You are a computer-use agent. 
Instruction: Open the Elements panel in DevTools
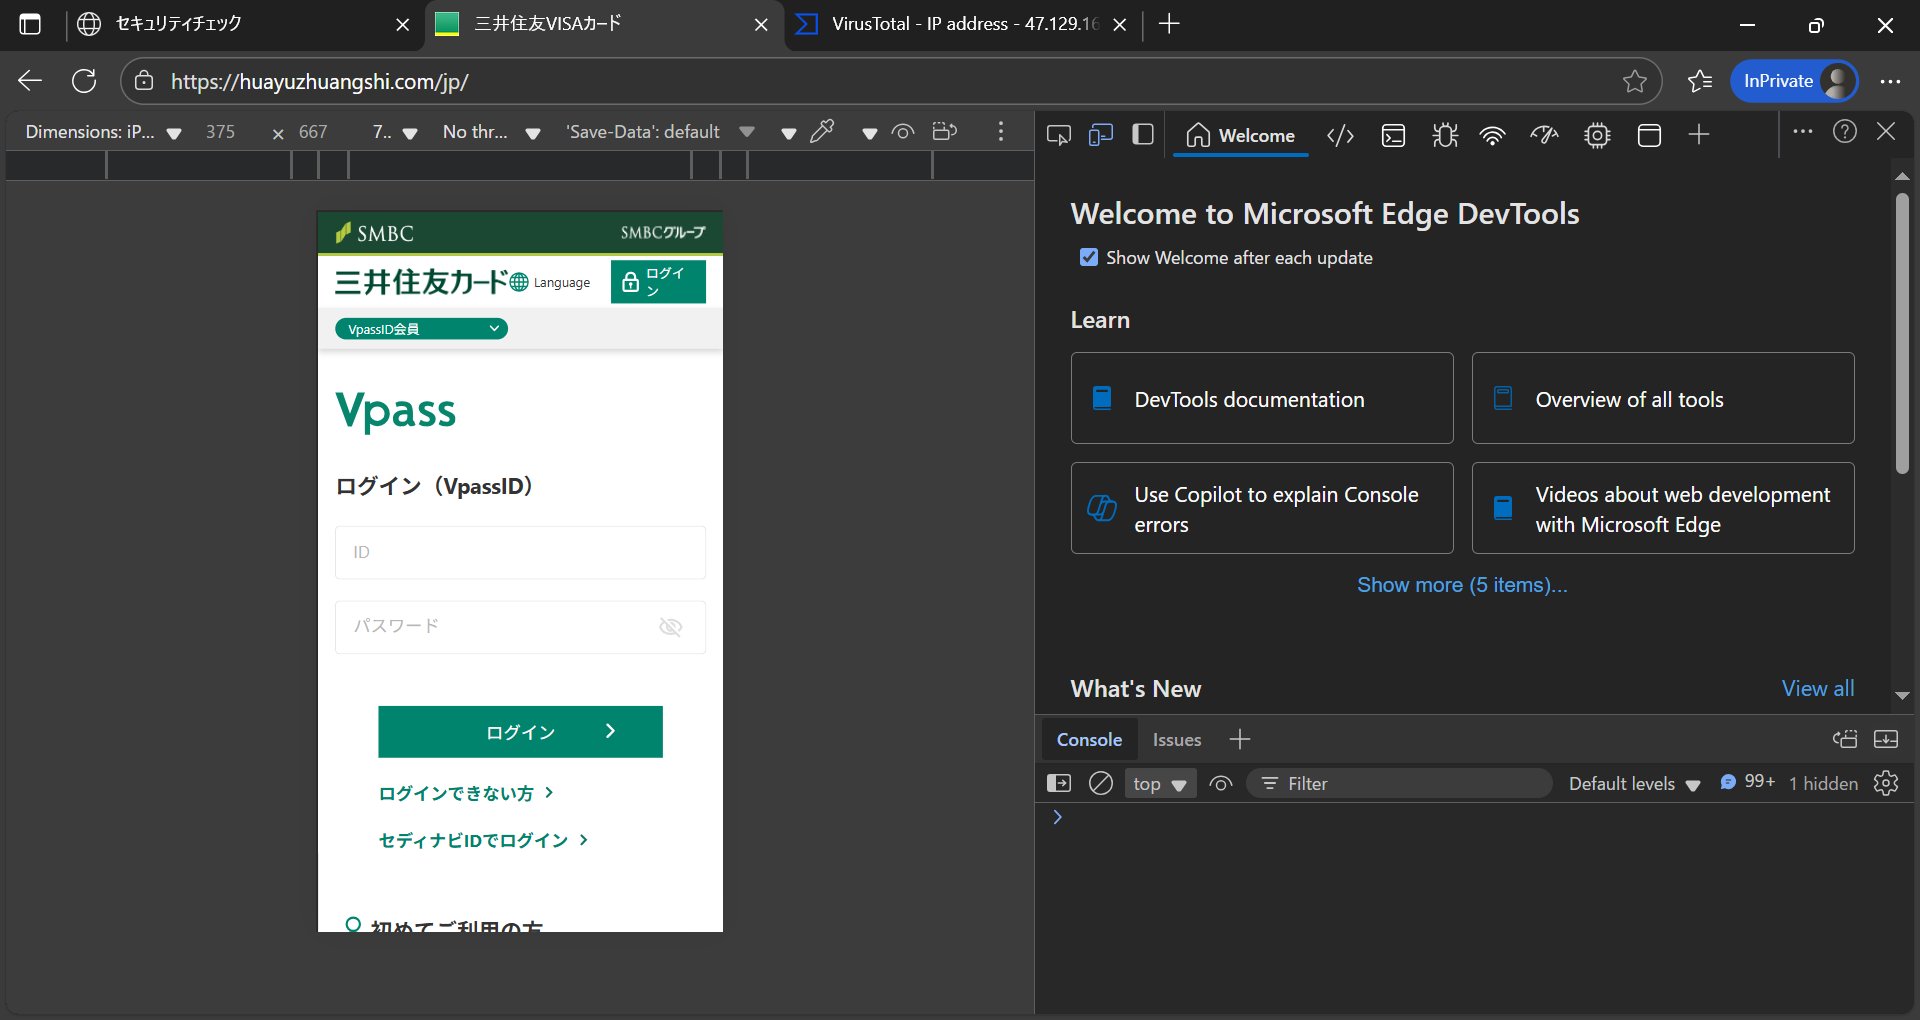click(1340, 135)
